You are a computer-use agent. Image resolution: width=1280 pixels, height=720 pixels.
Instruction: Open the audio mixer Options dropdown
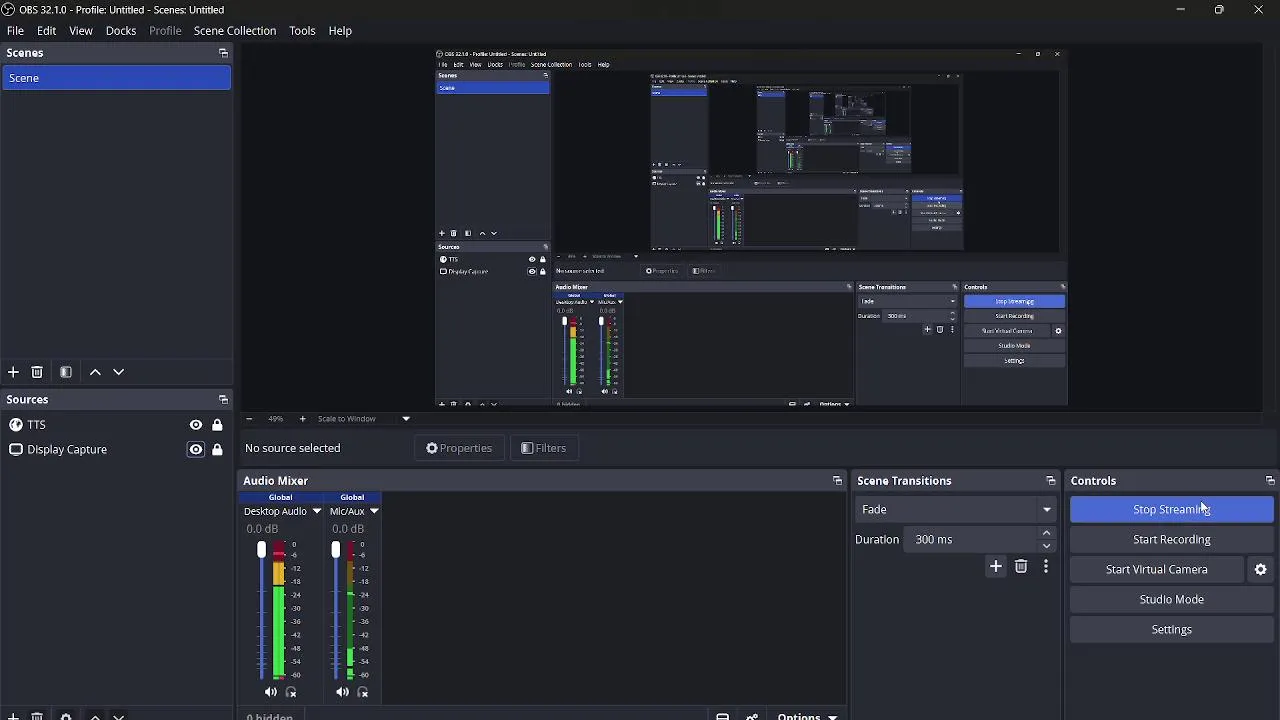[807, 716]
